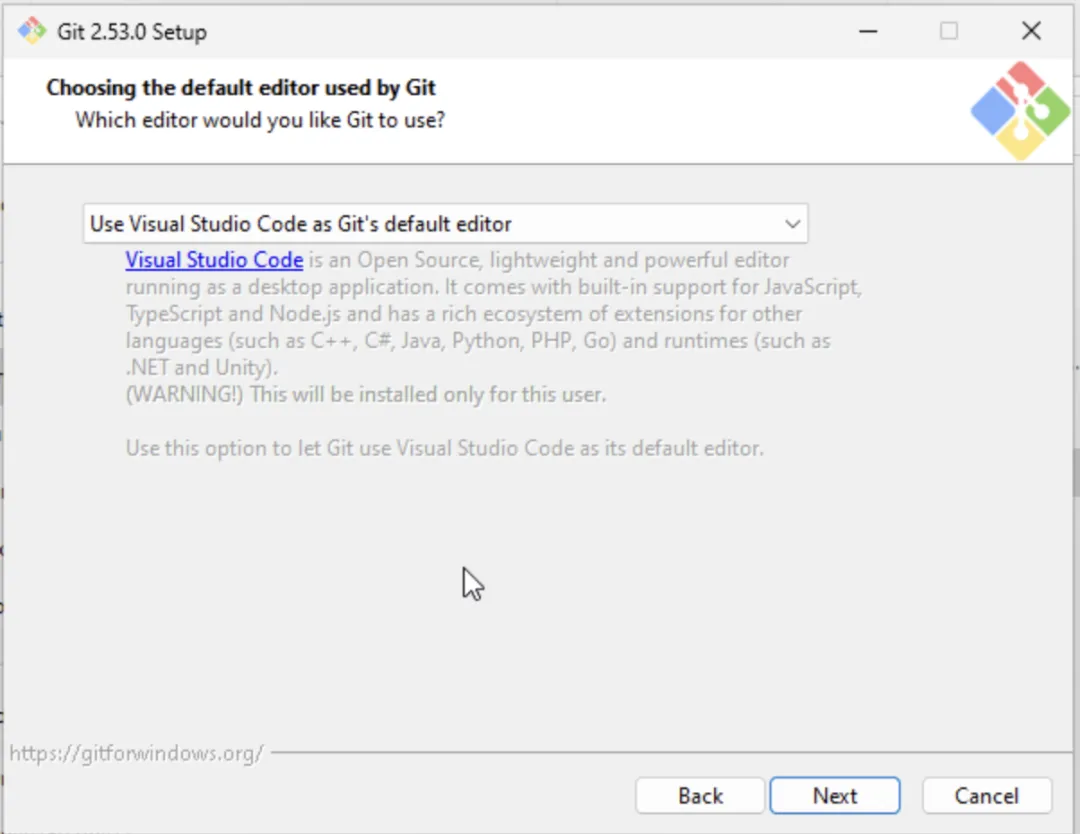Open the Visual Studio Code hyperlink

coord(214,260)
